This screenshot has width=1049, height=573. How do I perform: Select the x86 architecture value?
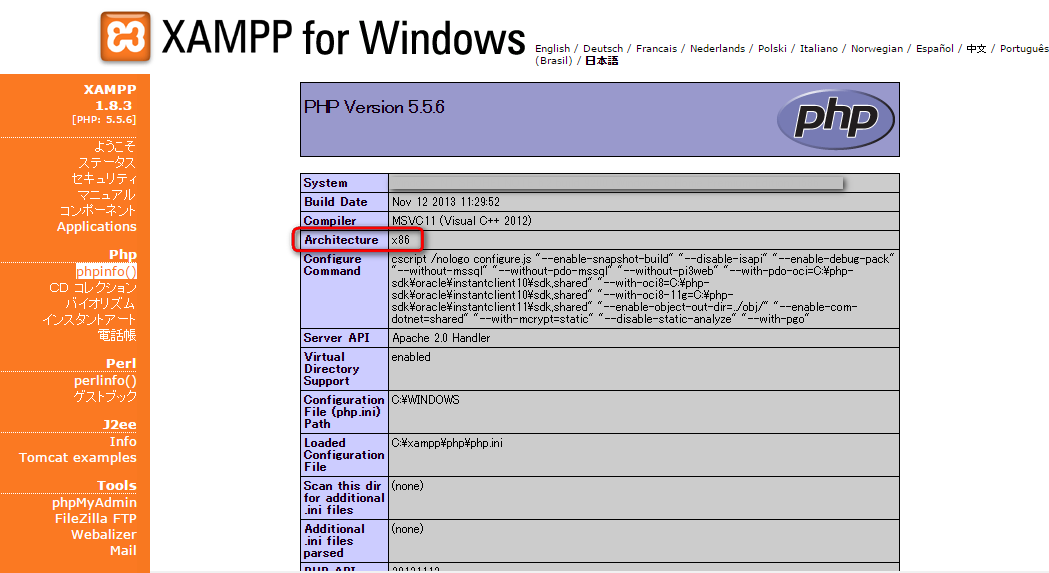coord(401,240)
